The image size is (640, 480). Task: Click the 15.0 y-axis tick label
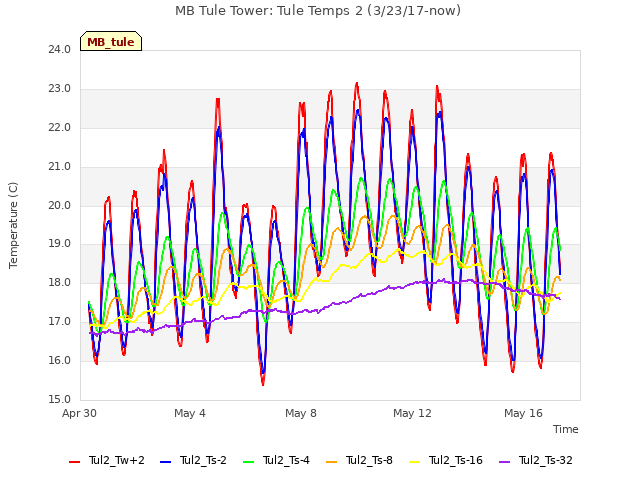click(x=60, y=399)
